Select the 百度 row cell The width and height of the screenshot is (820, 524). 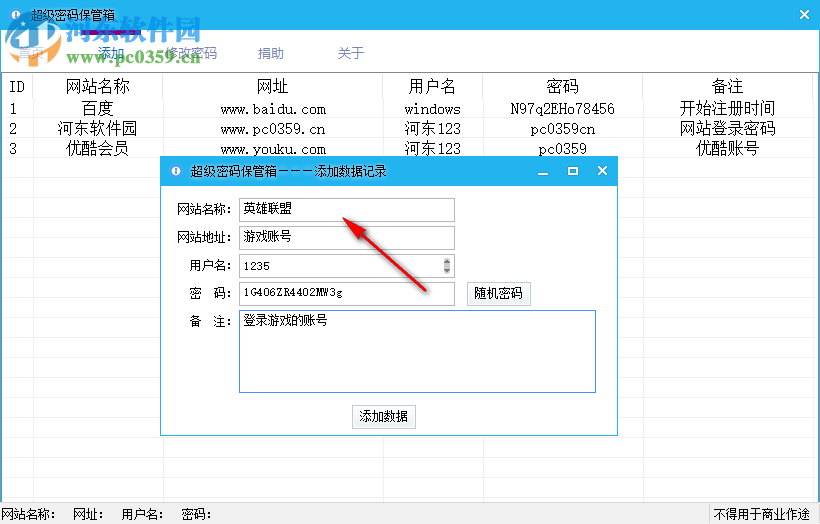tap(98, 109)
